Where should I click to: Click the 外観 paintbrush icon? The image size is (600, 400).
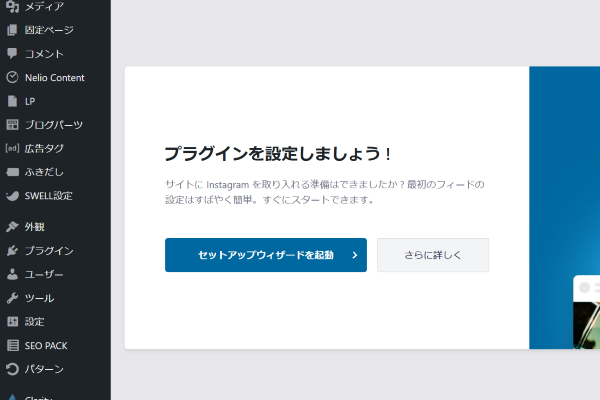click(12, 227)
